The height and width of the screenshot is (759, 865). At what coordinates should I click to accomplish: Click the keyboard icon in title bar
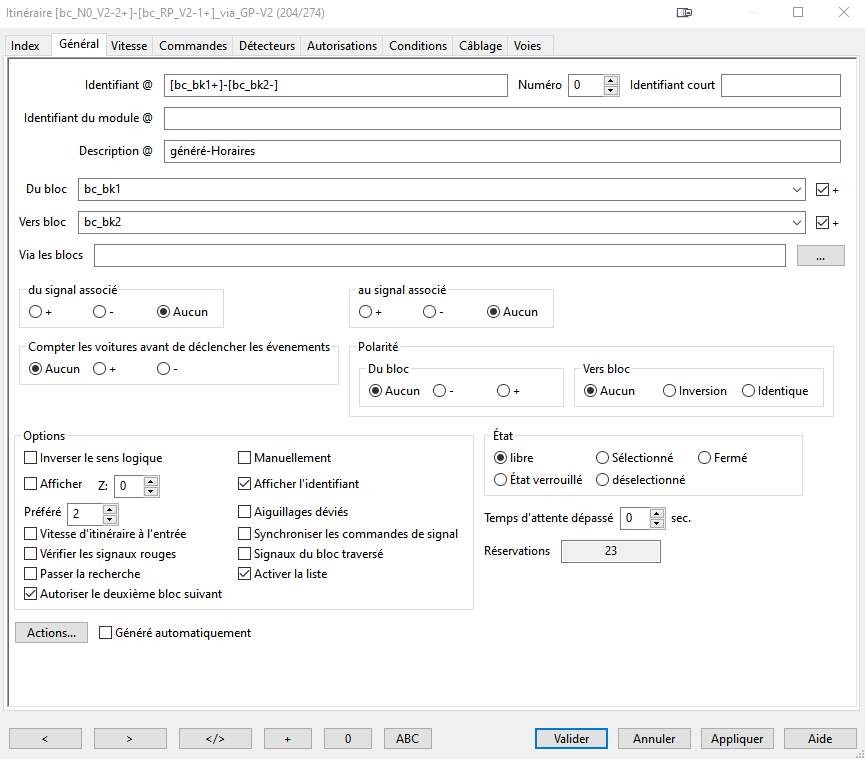click(x=684, y=13)
